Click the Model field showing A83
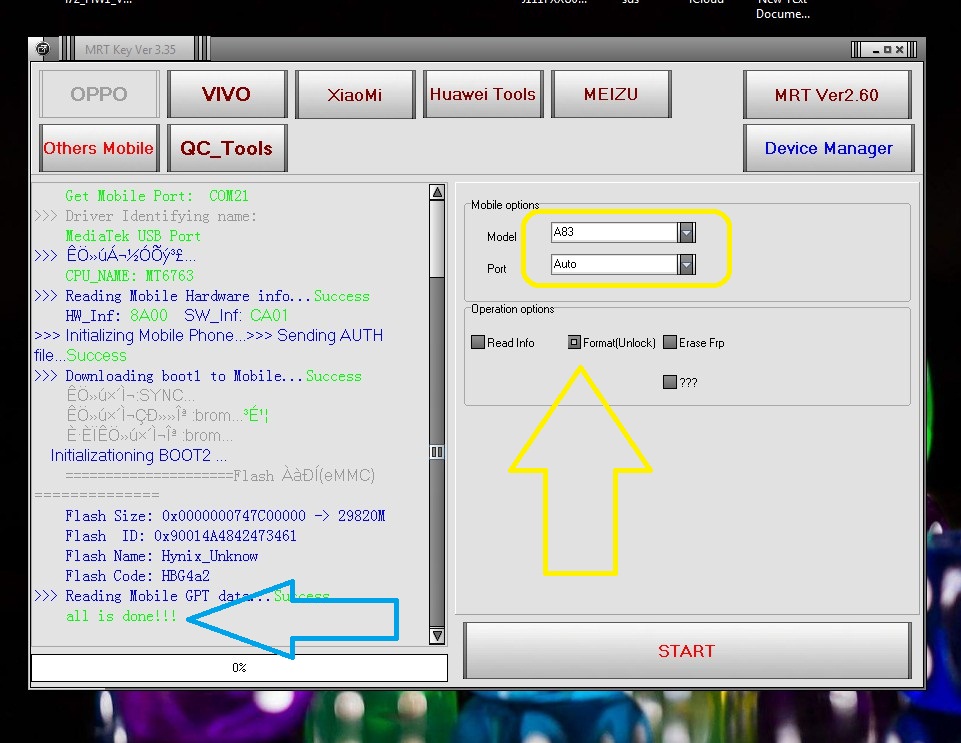 tap(614, 232)
